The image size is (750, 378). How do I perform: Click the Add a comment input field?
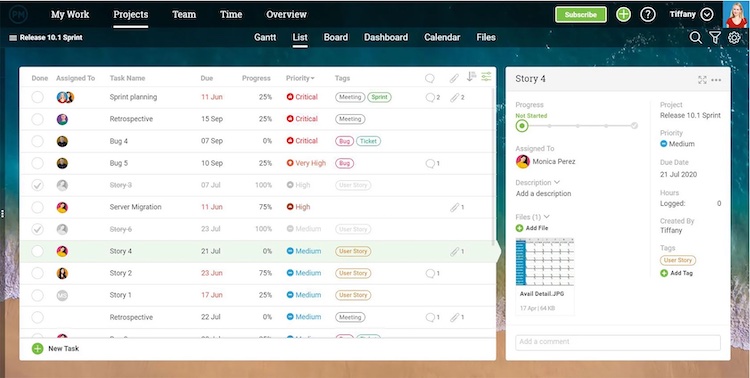[618, 342]
